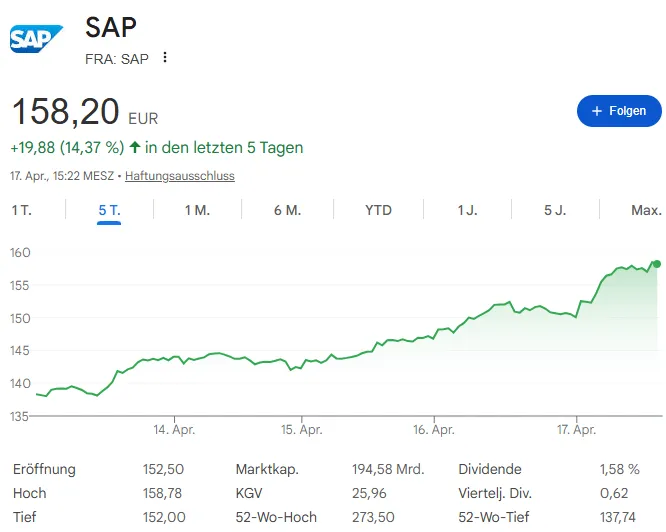Open the three-dot more options menu
This screenshot has width=666, height=532.
[165, 58]
